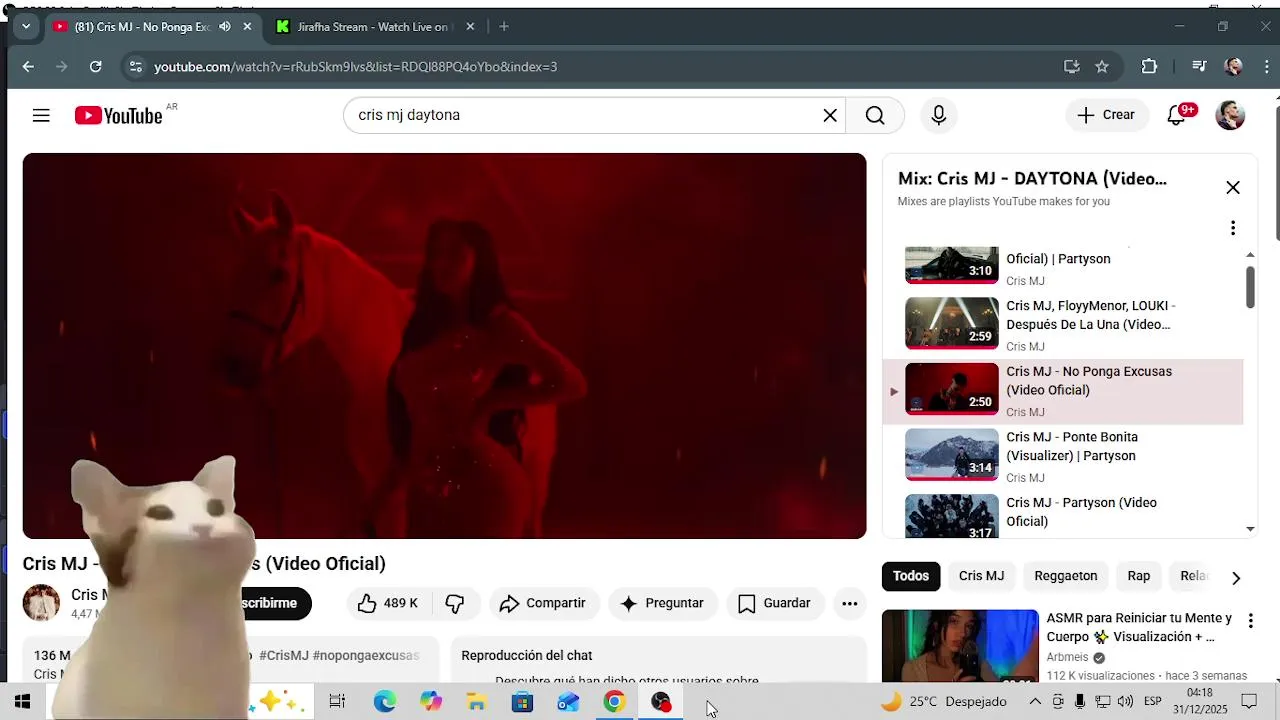
Task: Select the Todos filter chip
Action: pos(911,576)
